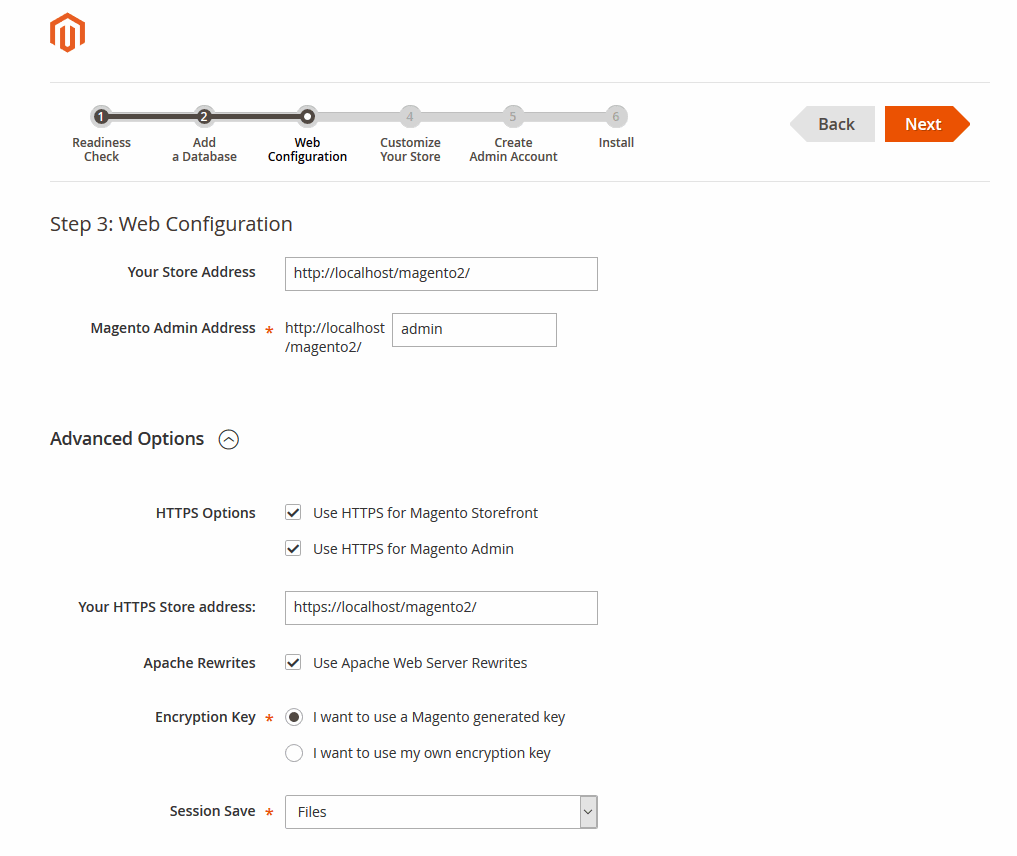Click step 1 Readiness Check circle

pyautogui.click(x=101, y=117)
